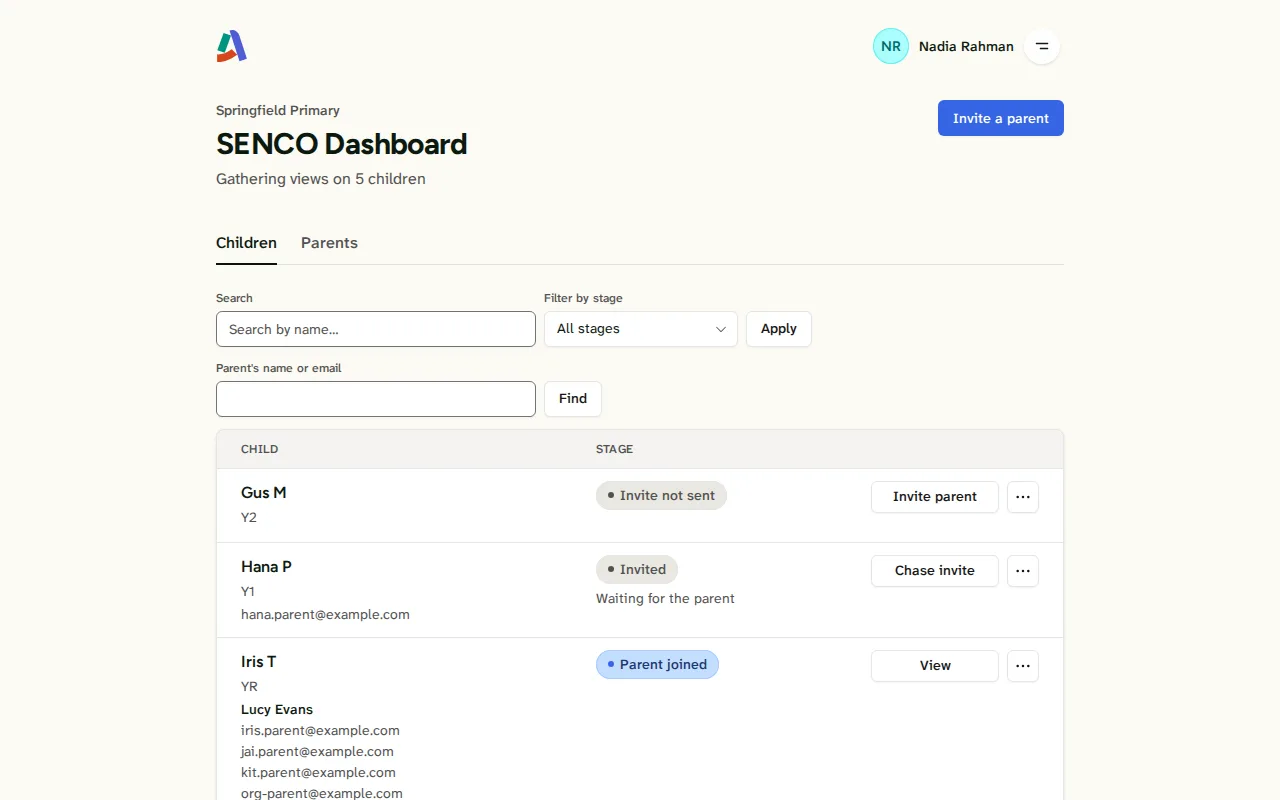Screen dimensions: 1280x800
Task: Focus the Search by name field
Action: coord(376,329)
